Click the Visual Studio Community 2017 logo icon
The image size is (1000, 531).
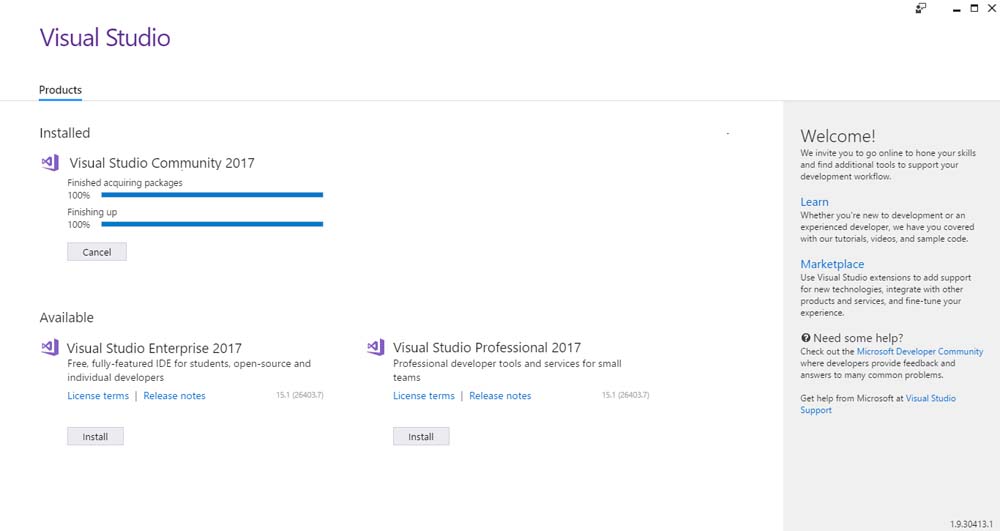(50, 163)
